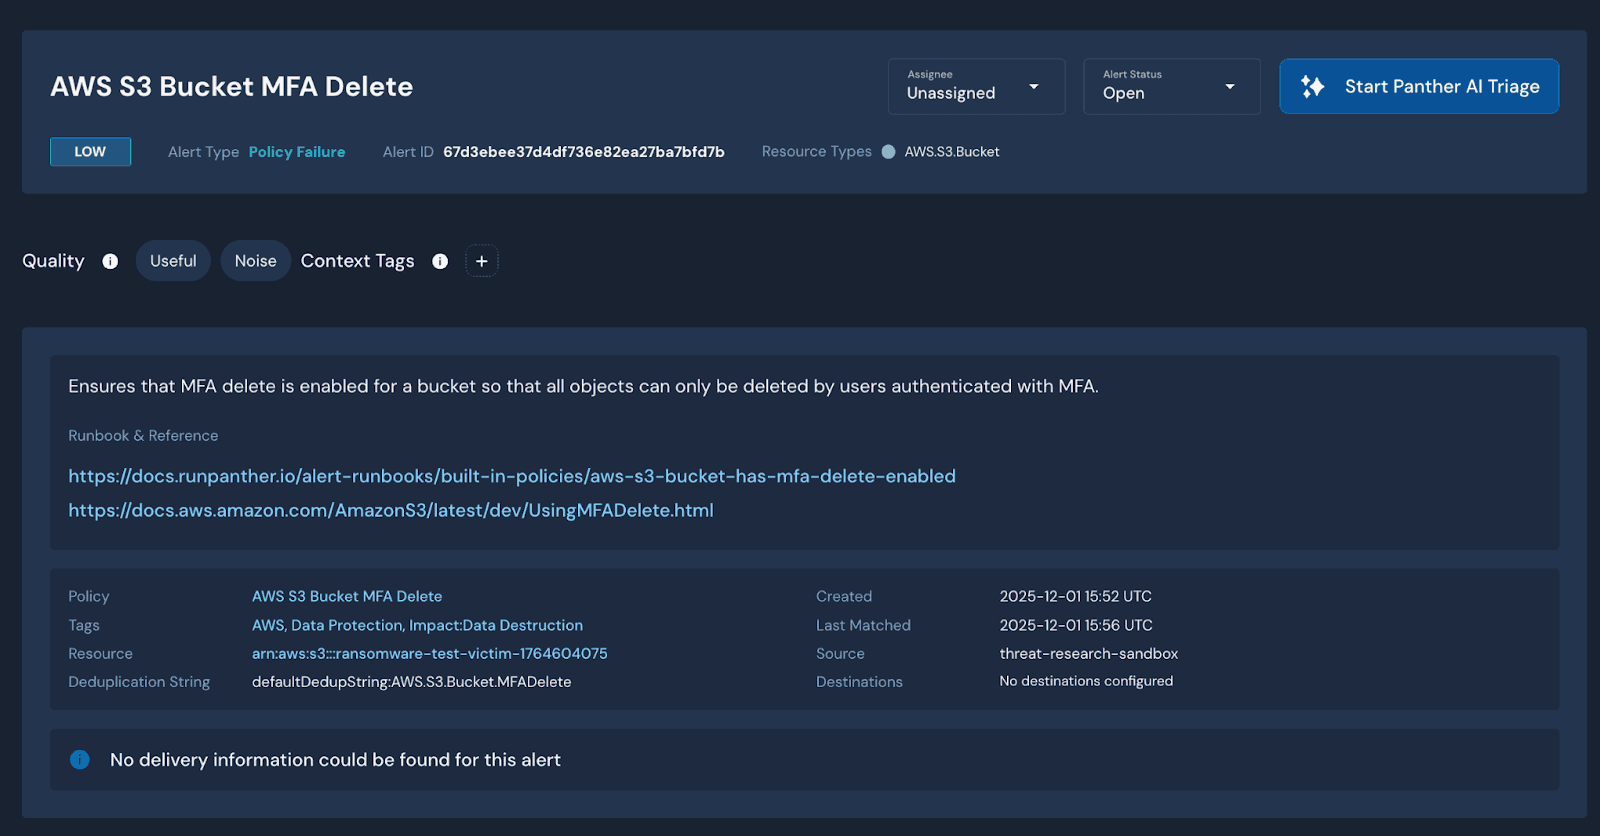Click the 'Destinations' field label

click(859, 682)
